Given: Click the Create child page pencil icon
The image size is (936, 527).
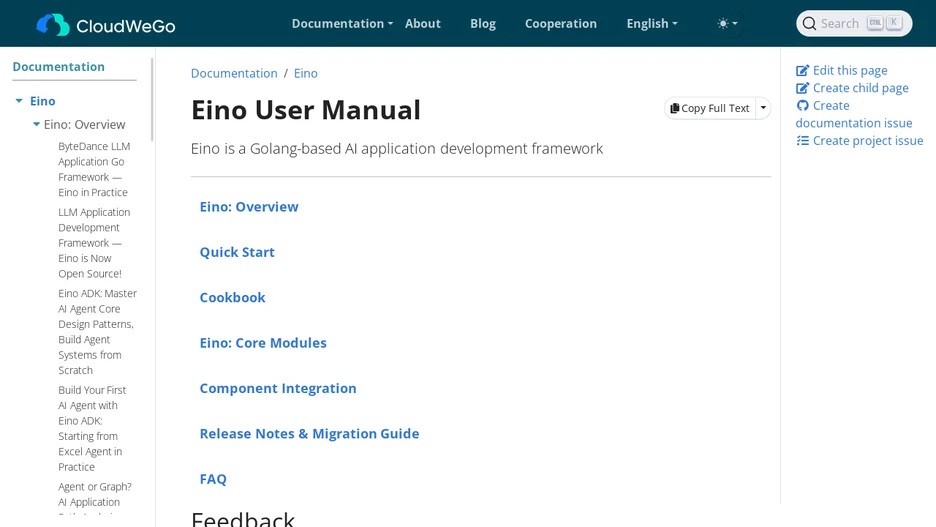Looking at the screenshot, I should click(802, 88).
